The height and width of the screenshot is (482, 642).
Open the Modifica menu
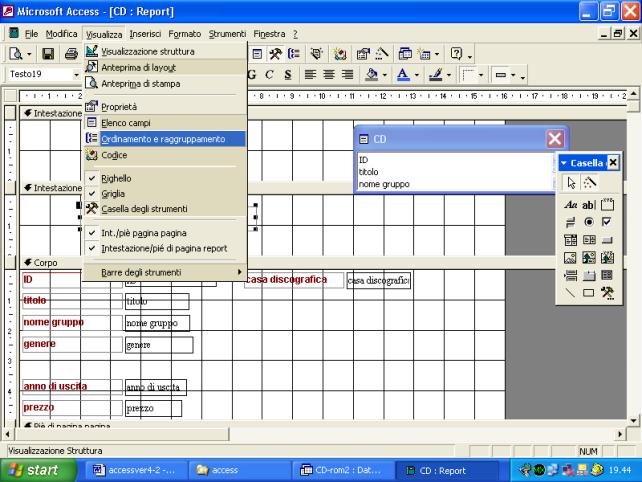coord(61,34)
